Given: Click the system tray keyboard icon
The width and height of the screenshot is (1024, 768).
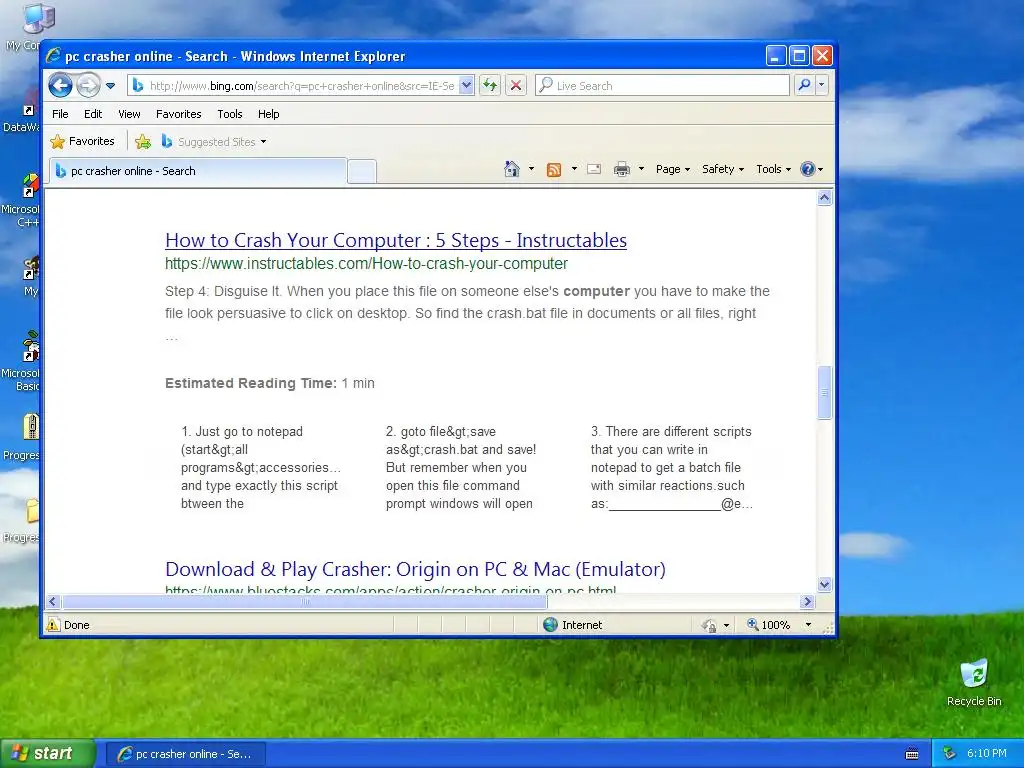Looking at the screenshot, I should point(912,754).
